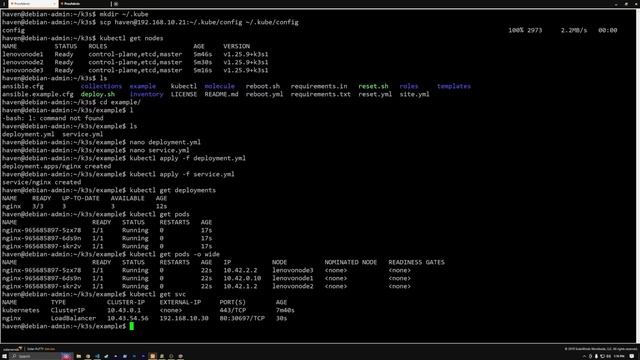Image resolution: width=640 pixels, height=360 pixels.
Task: Click the 'inventory' directory name
Action: click(x=146, y=94)
